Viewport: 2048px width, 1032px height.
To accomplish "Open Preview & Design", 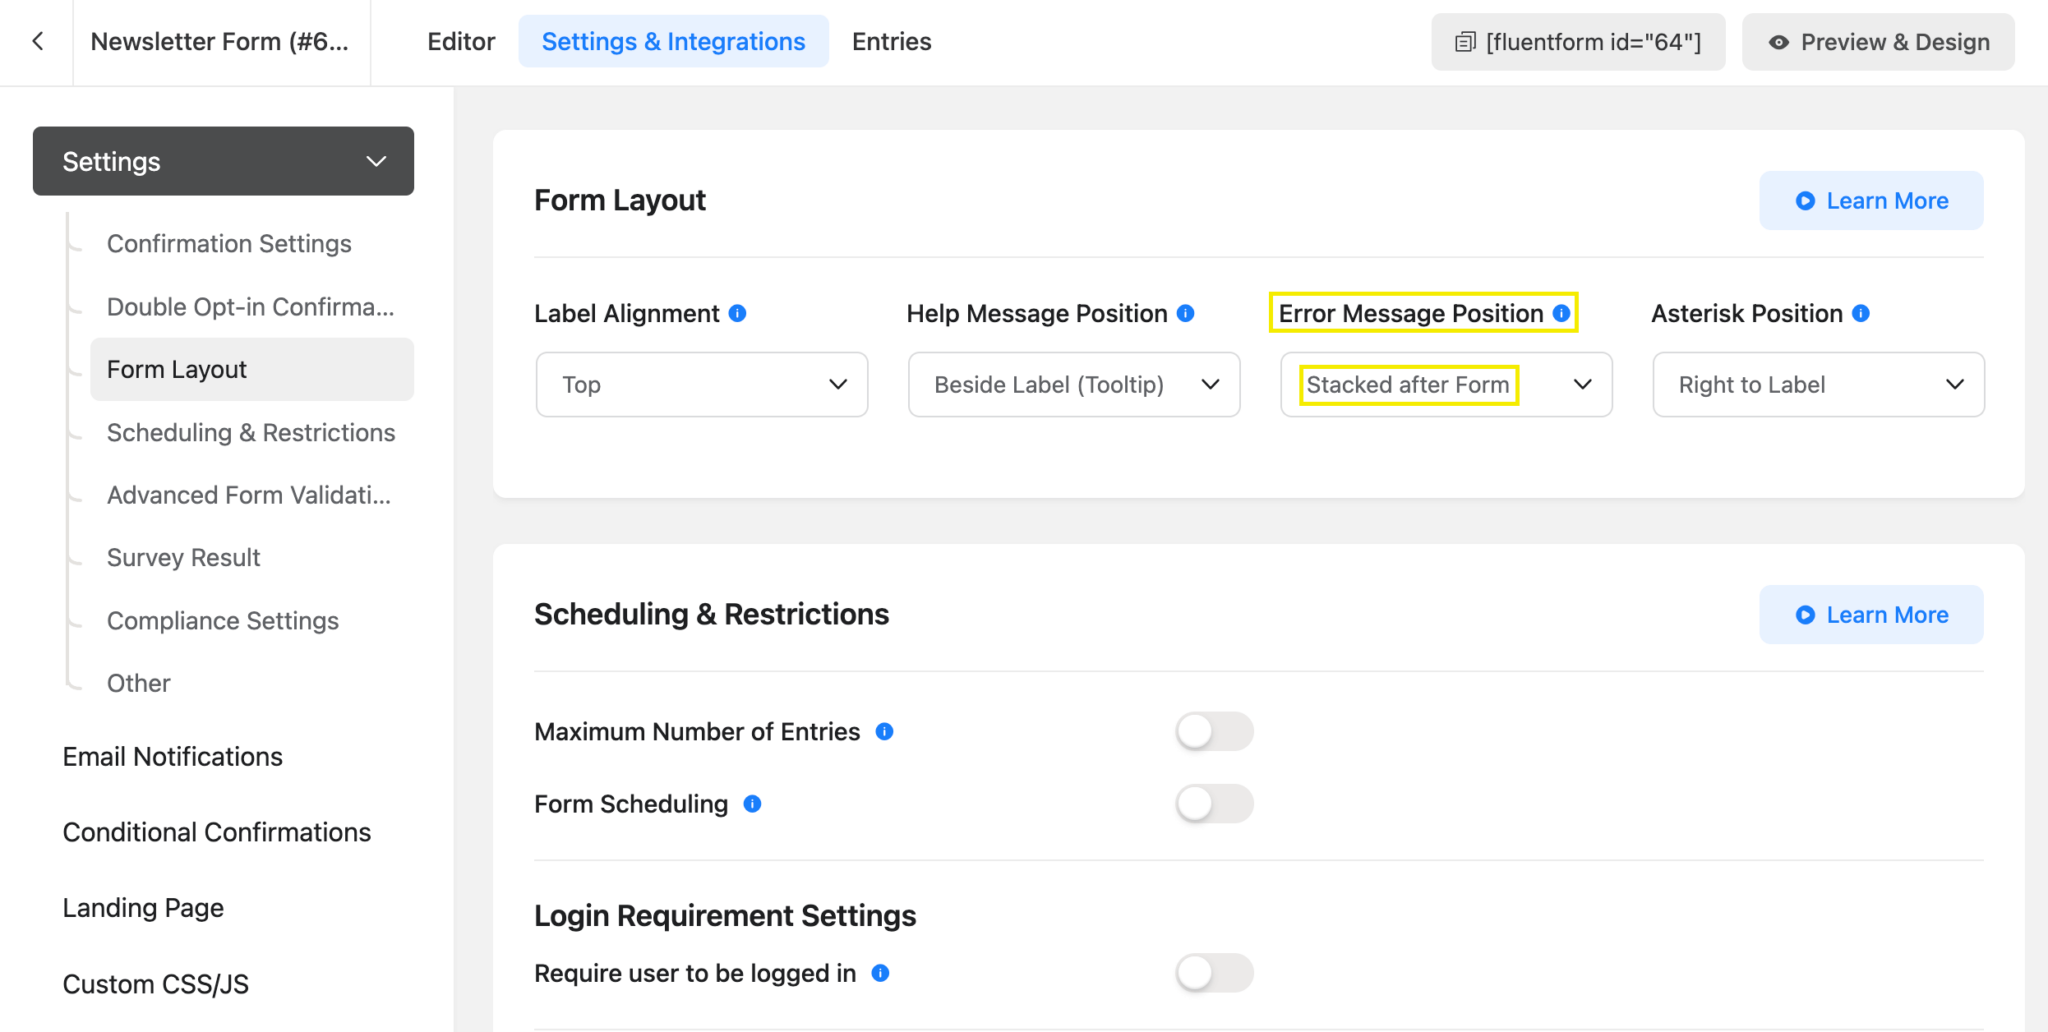I will tap(1877, 42).
